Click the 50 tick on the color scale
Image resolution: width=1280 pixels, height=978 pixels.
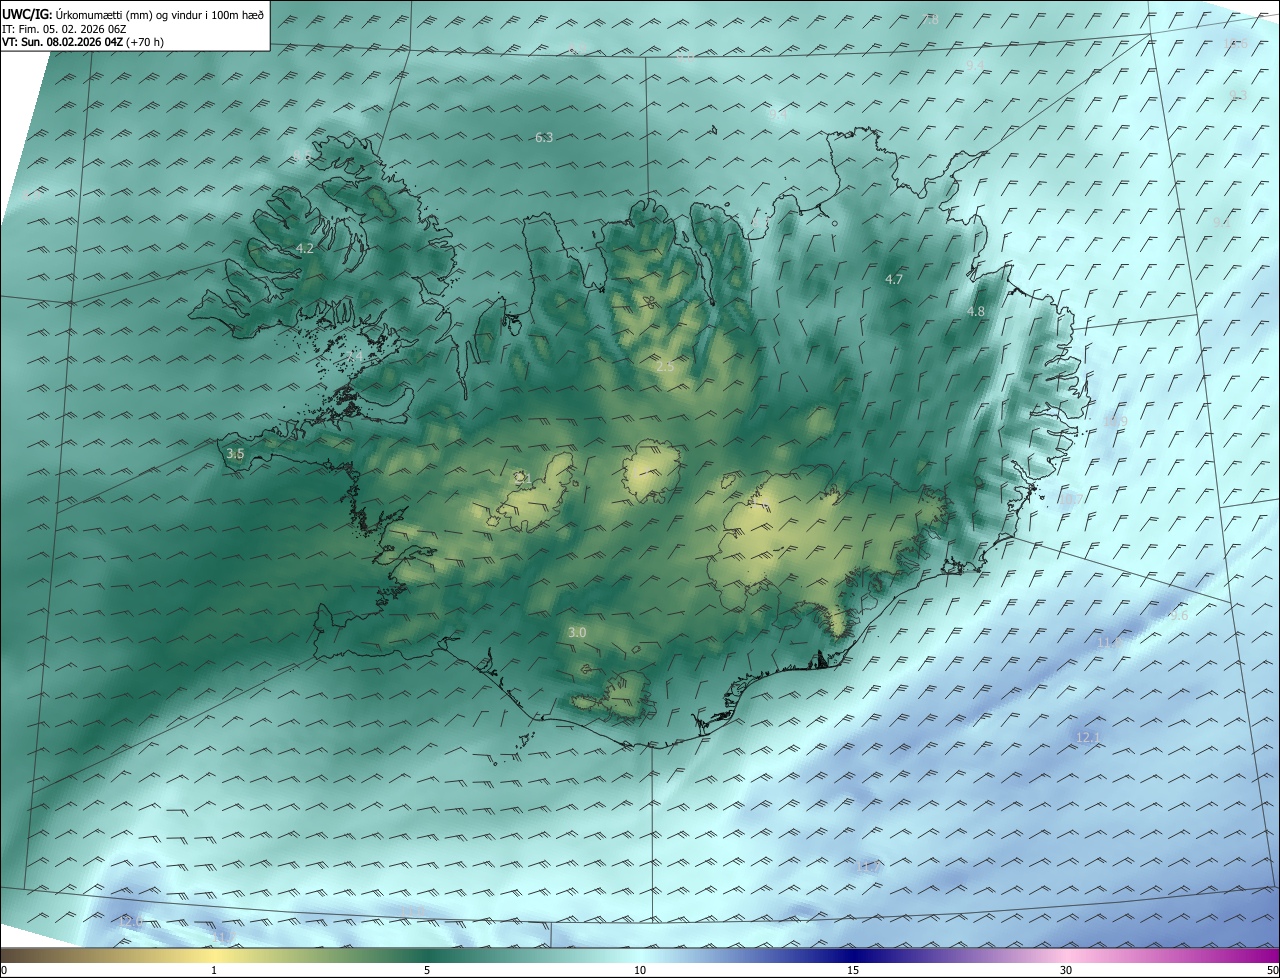point(1272,970)
